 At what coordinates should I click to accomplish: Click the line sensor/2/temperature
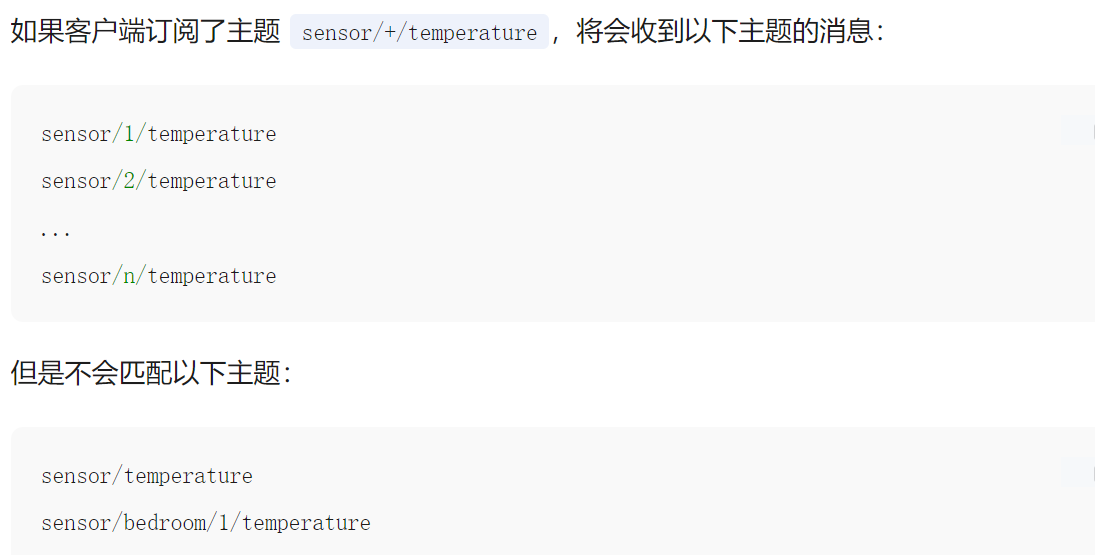pos(158,181)
